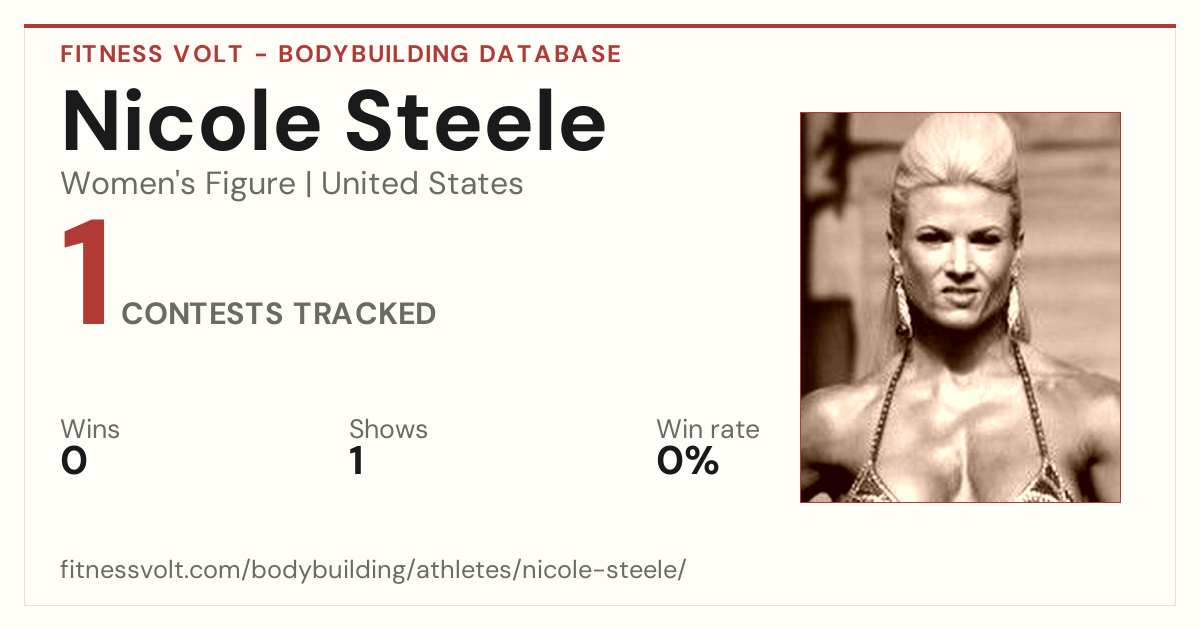The height and width of the screenshot is (630, 1200).
Task: Click the Wins value 0
Action: 74,461
